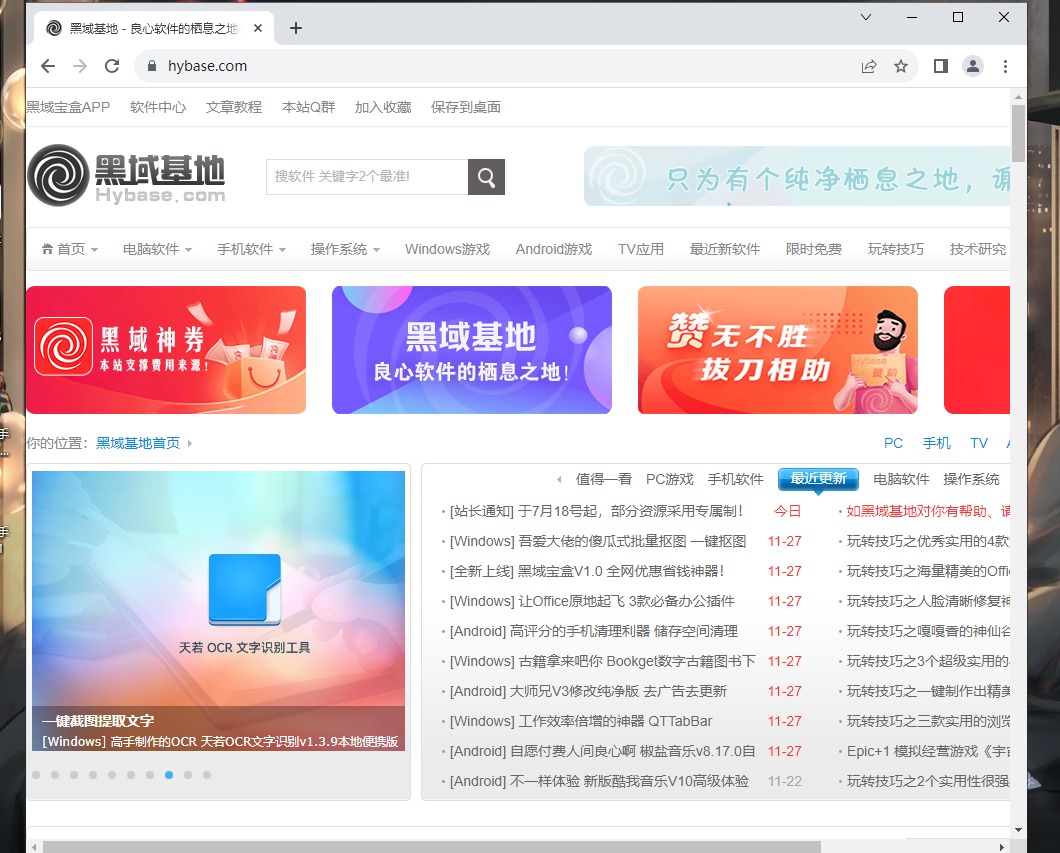Viewport: 1060px width, 853px height.
Task: Open a new browser tab
Action: (x=296, y=28)
